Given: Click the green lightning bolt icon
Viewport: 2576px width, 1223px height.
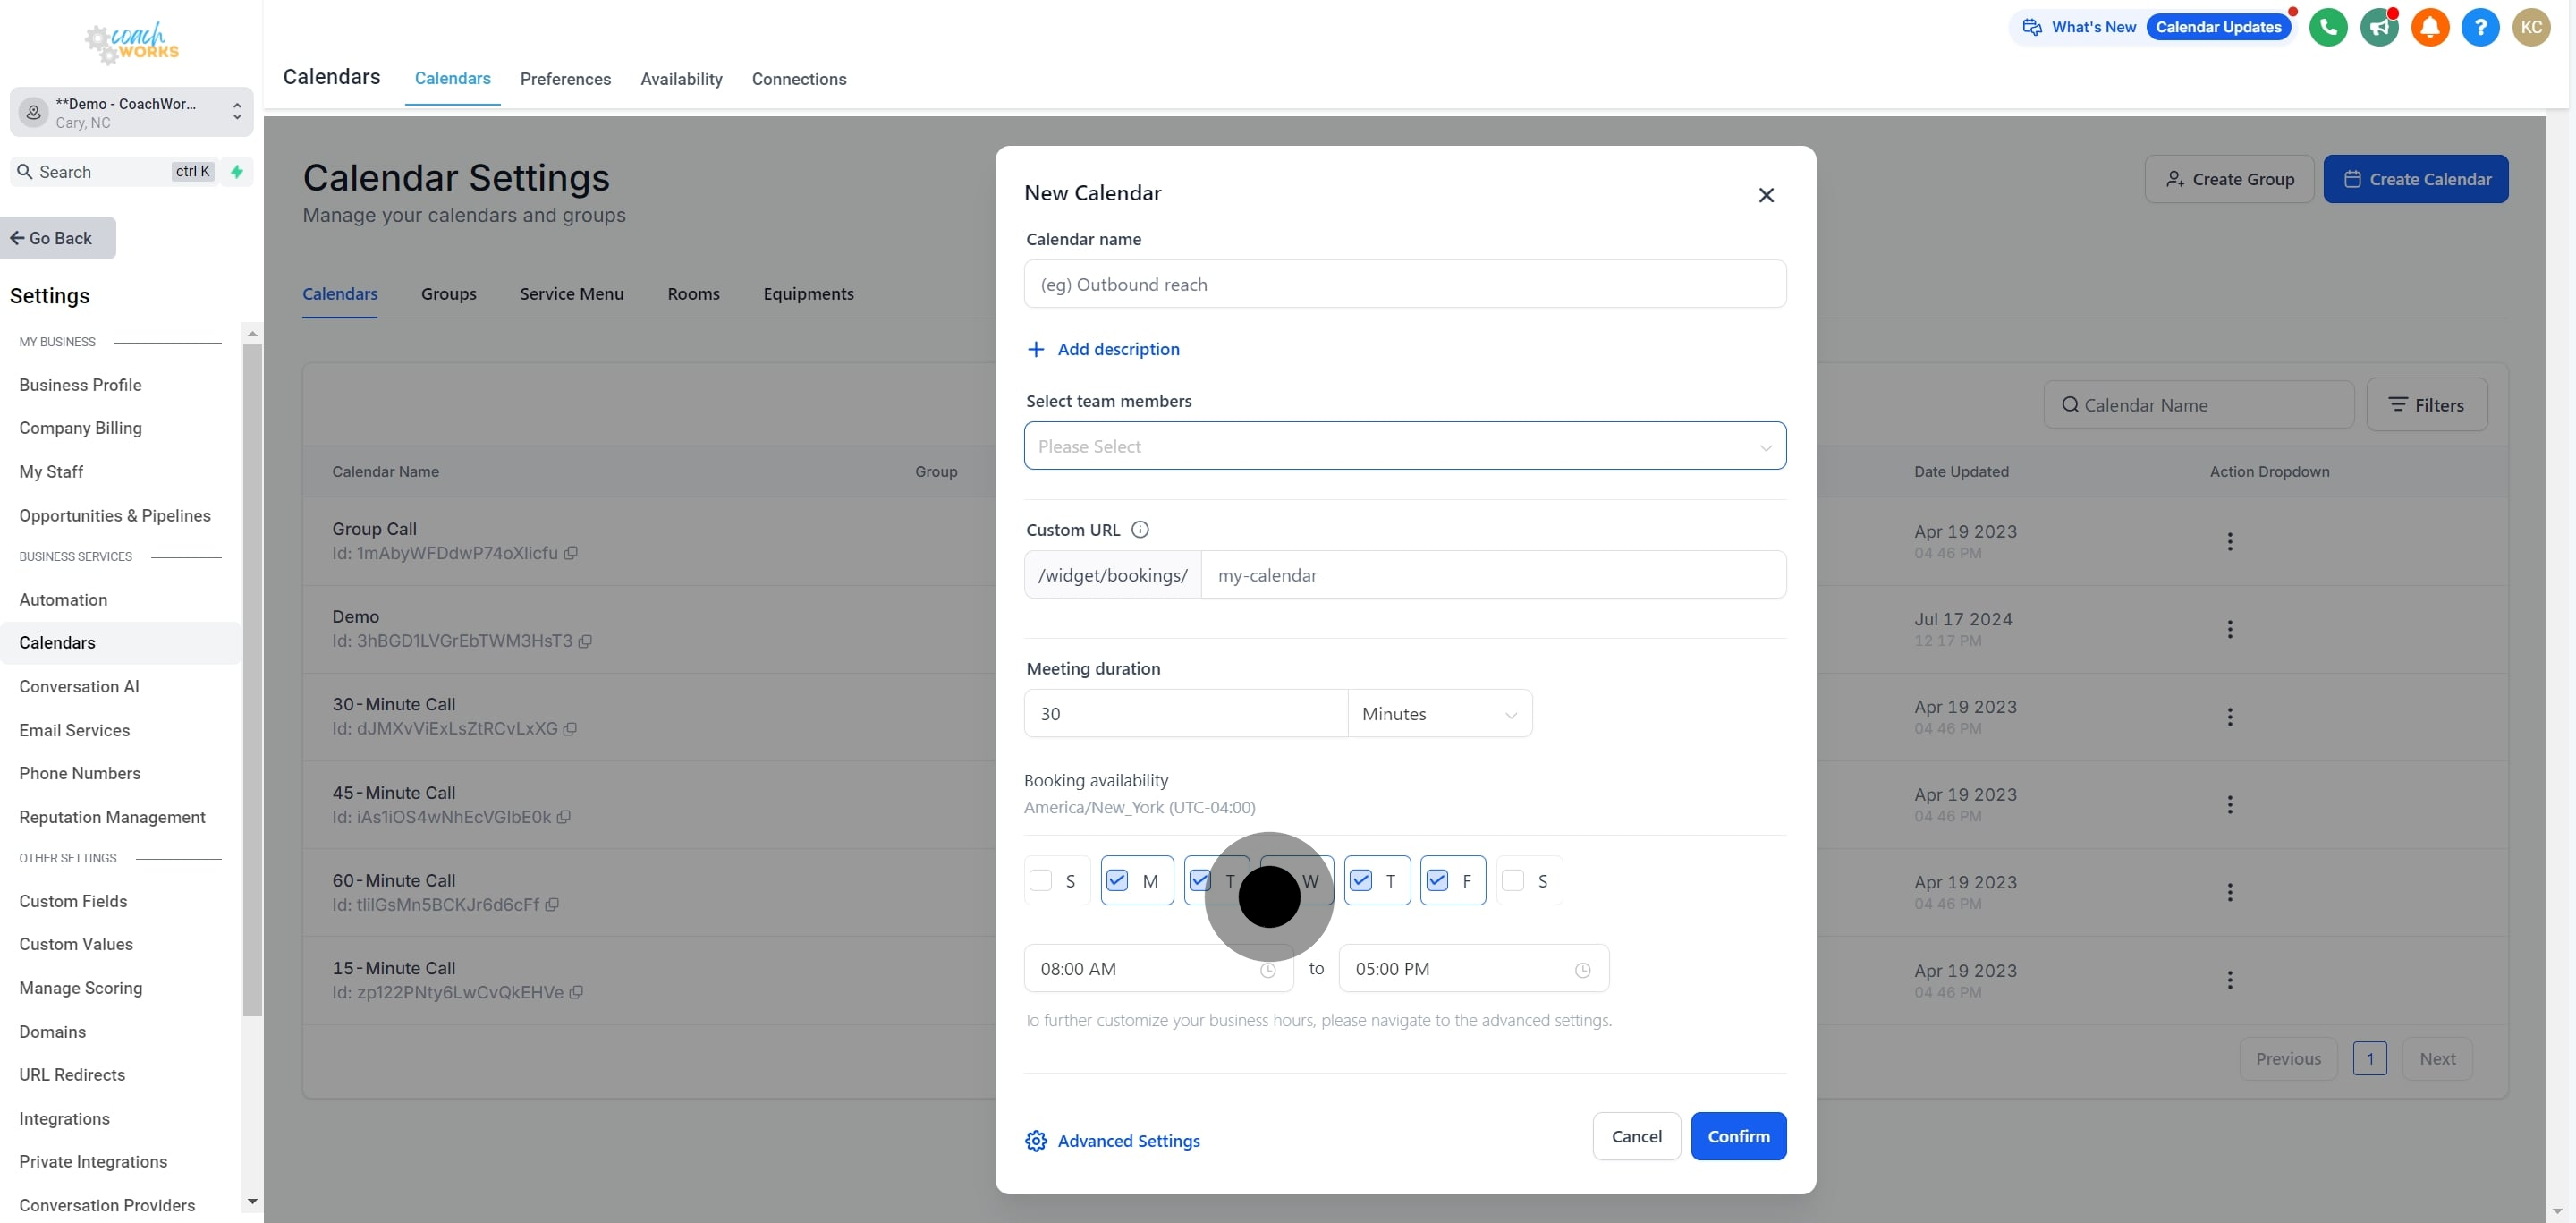Looking at the screenshot, I should point(237,172).
